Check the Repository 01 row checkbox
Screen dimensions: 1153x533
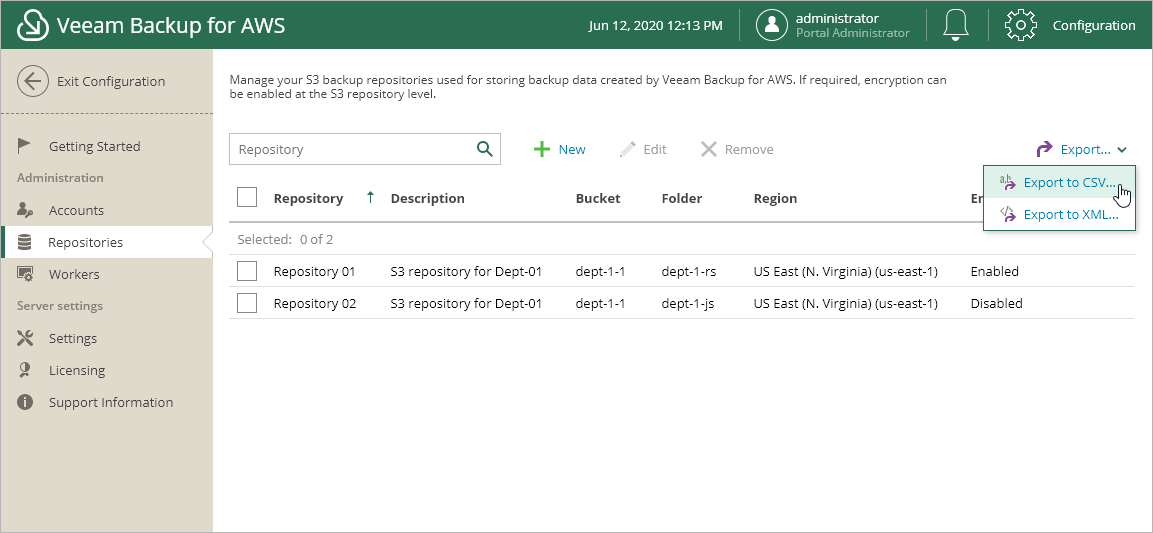click(x=247, y=271)
